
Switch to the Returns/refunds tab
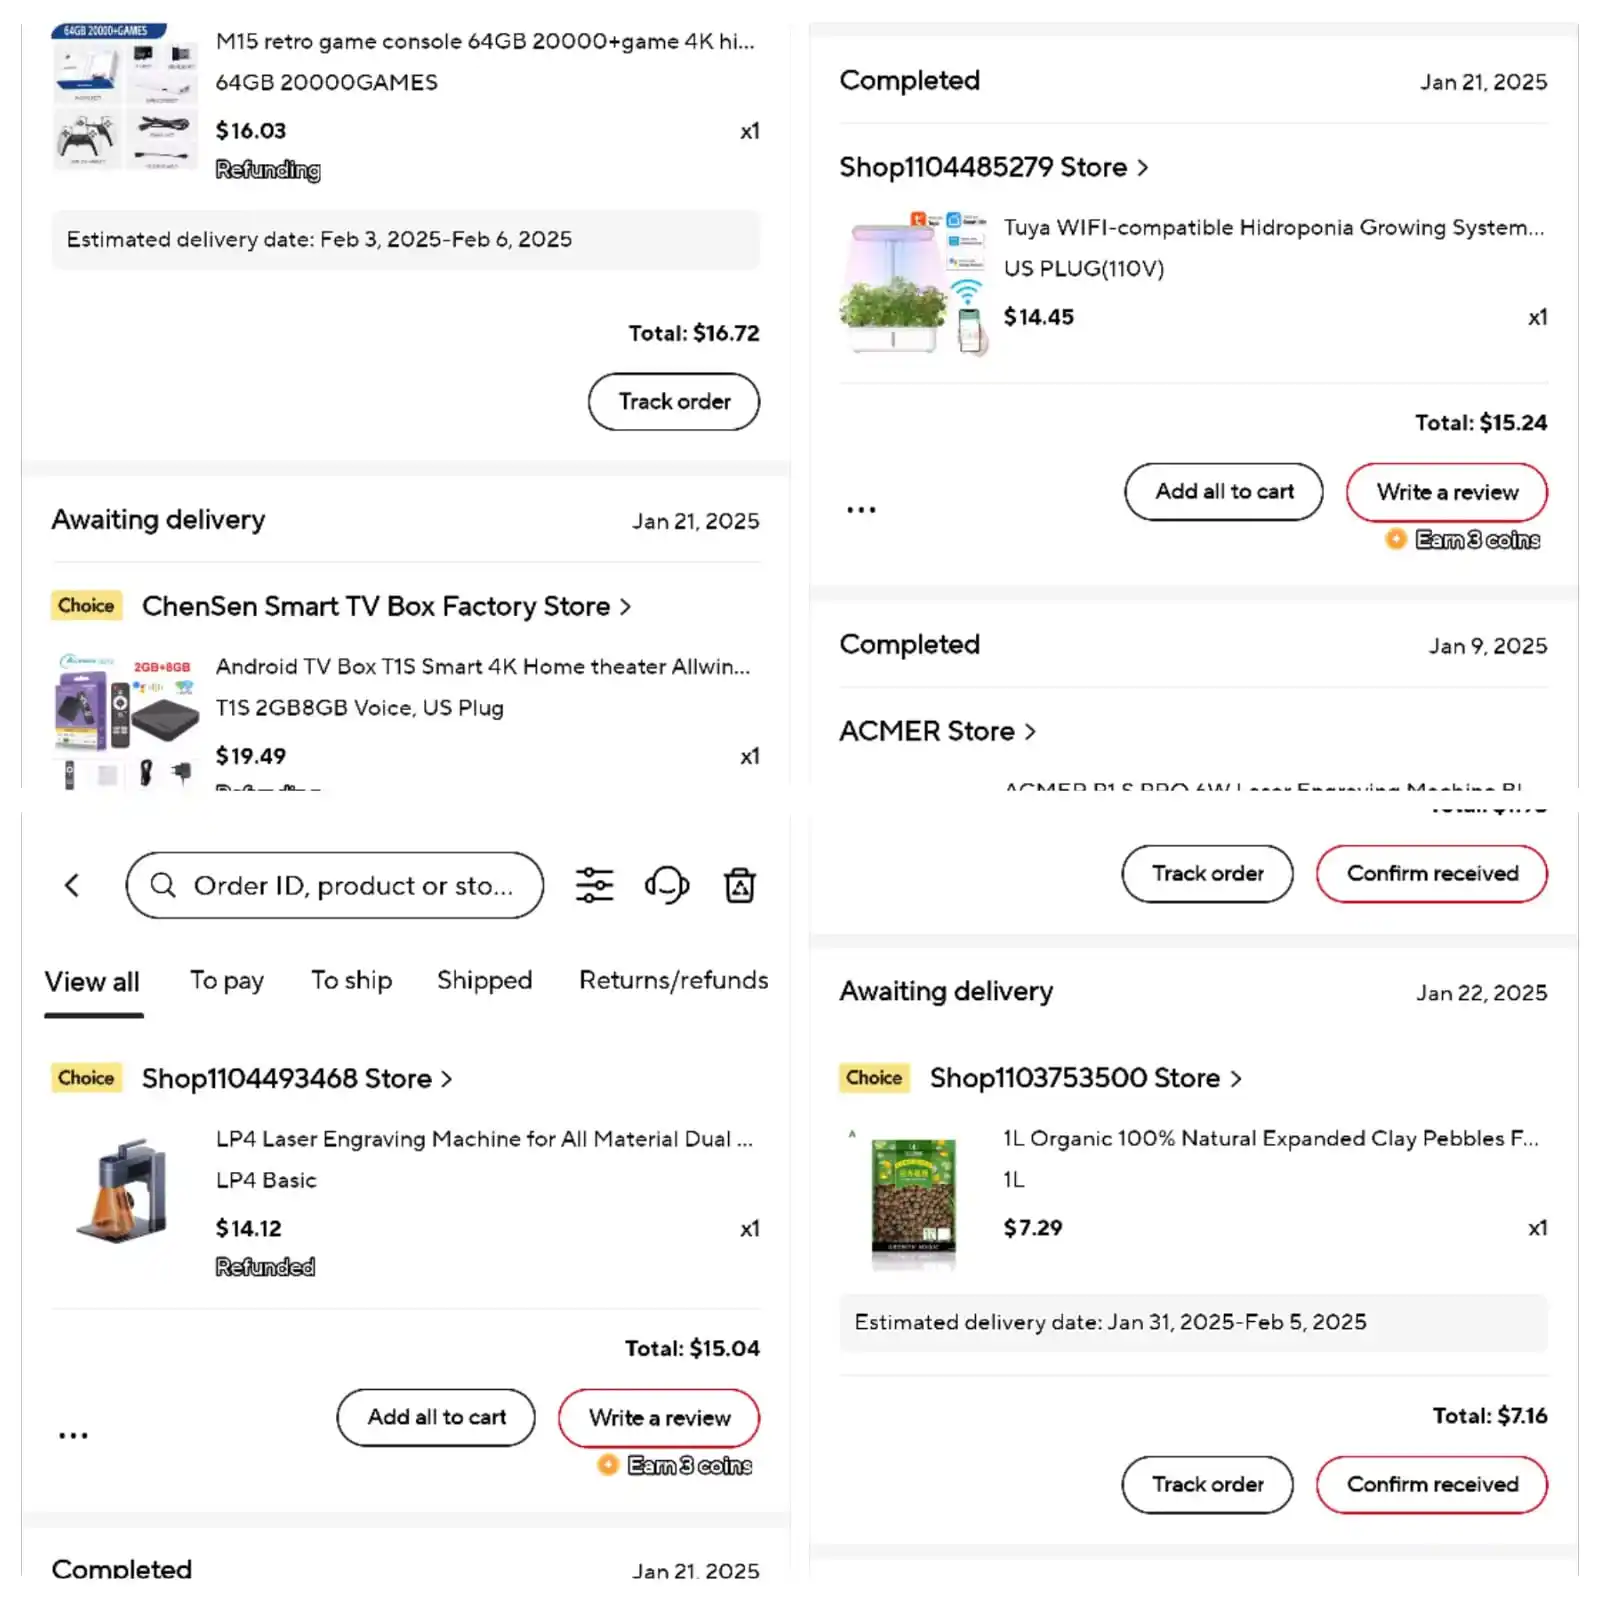(674, 980)
